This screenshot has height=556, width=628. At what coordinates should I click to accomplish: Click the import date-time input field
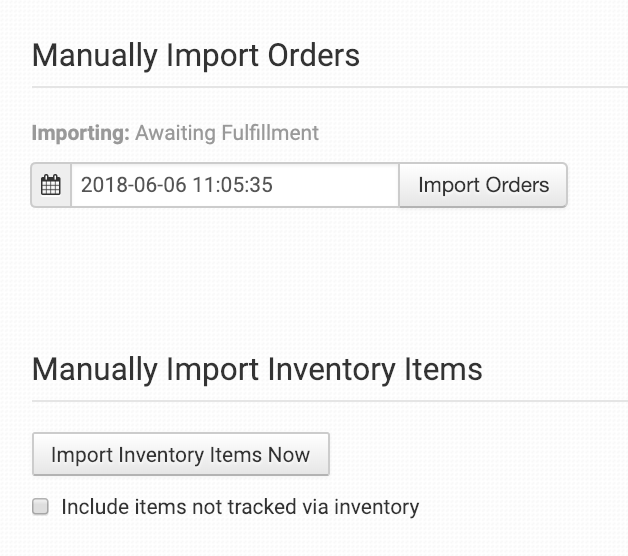click(x=235, y=185)
